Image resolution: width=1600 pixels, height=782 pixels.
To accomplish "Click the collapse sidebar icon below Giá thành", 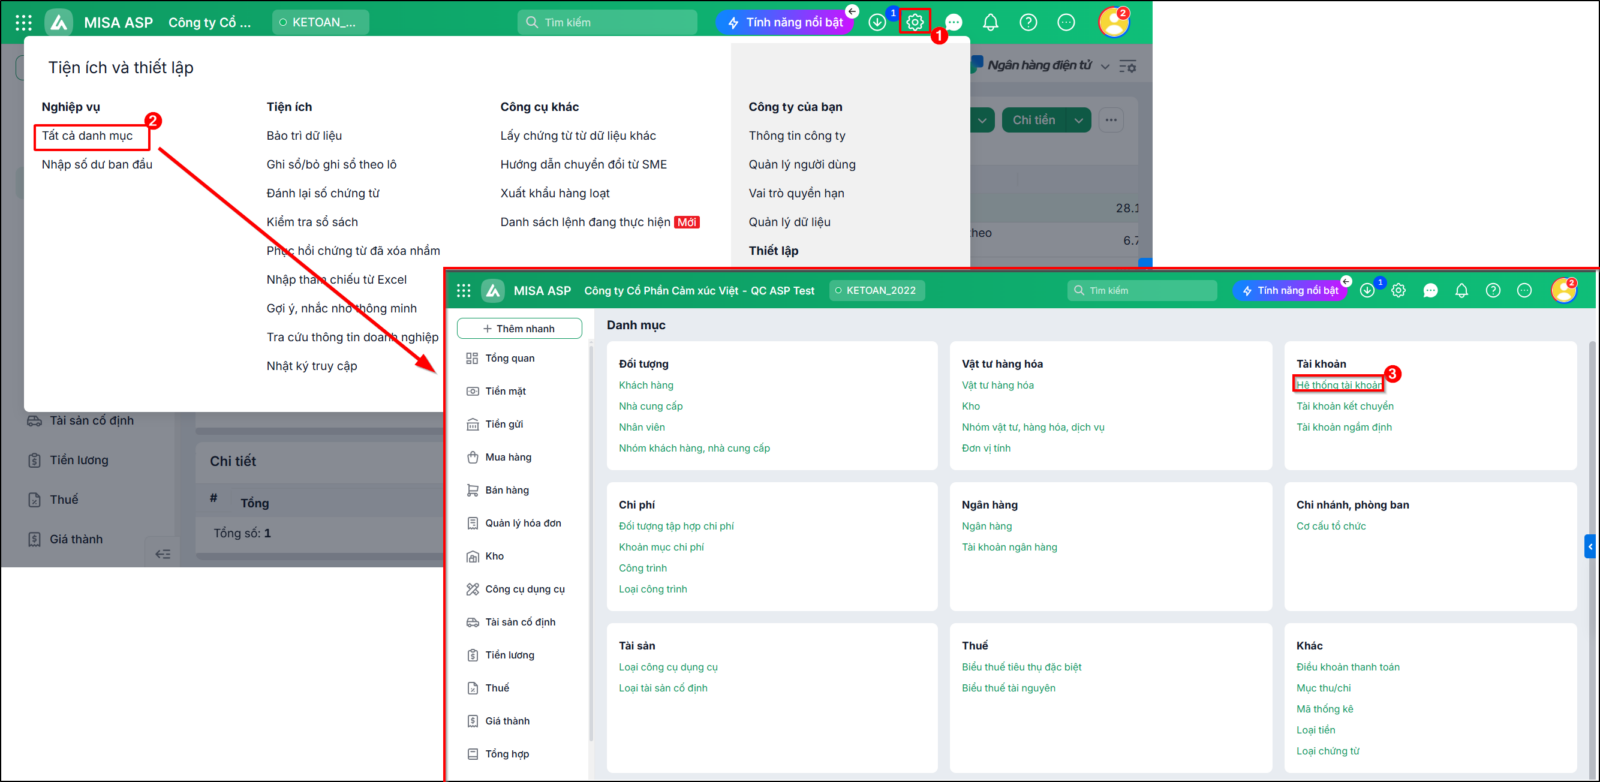I will pos(163,554).
